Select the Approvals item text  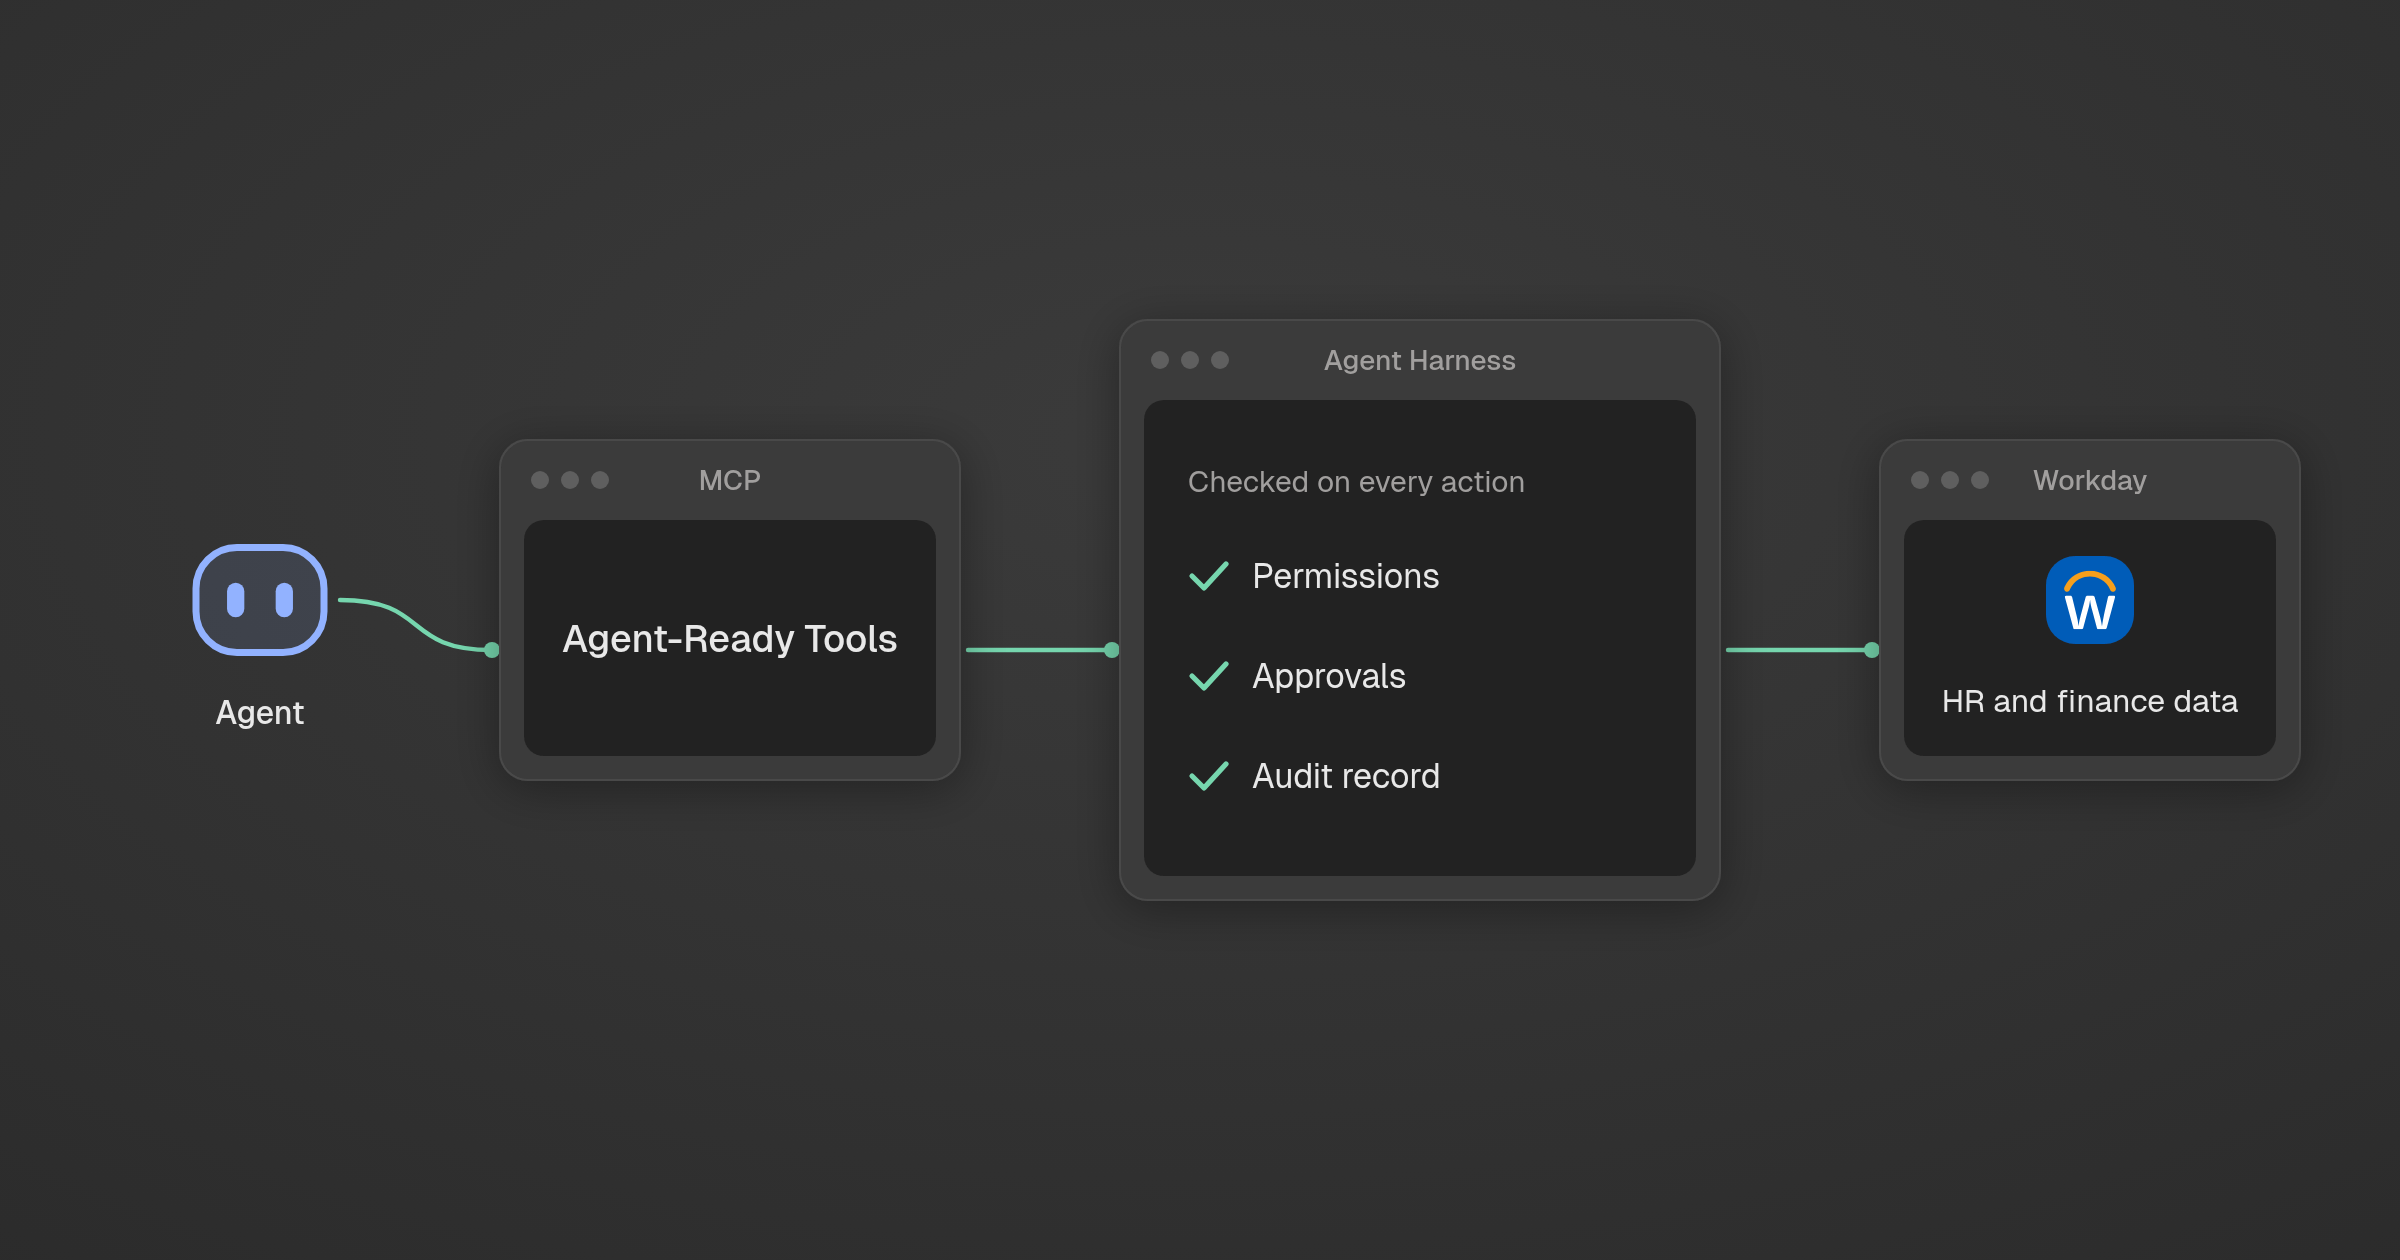[x=1329, y=676]
